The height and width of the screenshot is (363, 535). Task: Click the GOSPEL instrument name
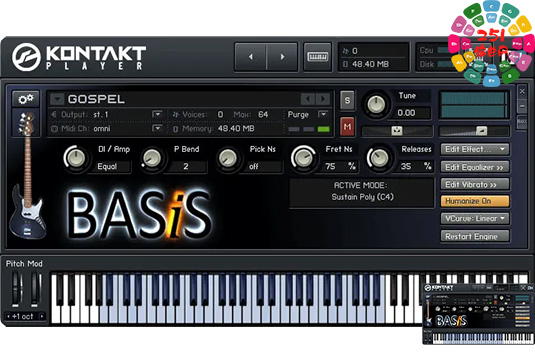(x=96, y=99)
